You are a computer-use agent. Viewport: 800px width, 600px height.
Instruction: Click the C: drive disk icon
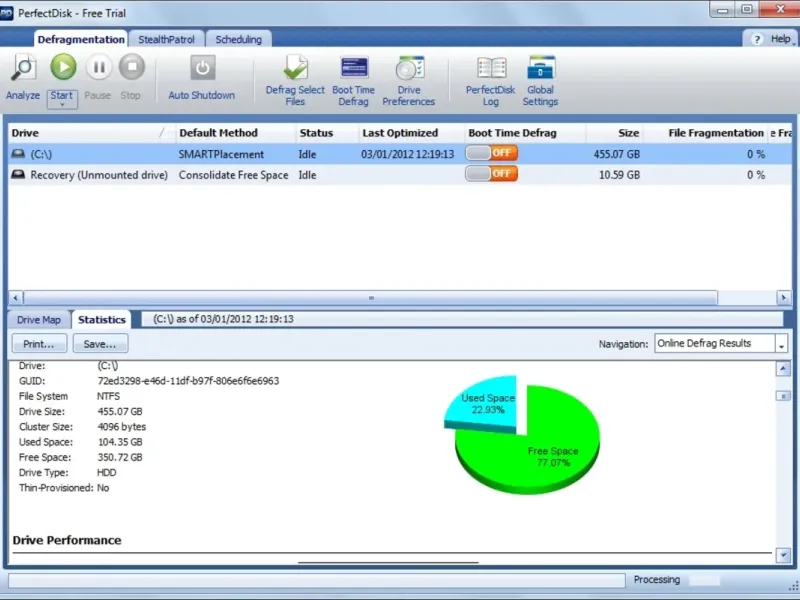click(18, 154)
